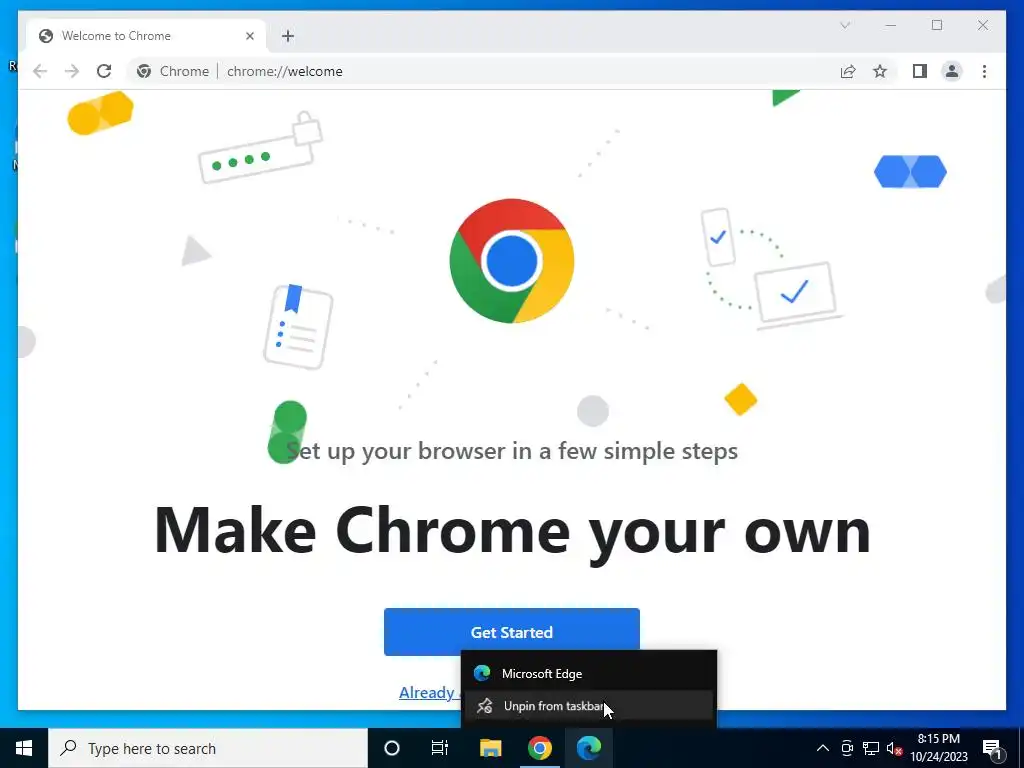Open a new tab with the plus button
This screenshot has width=1024, height=768.
(x=288, y=36)
